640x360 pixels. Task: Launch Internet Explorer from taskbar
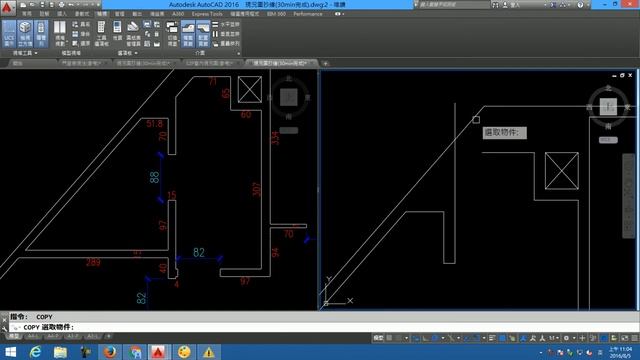(x=35, y=352)
